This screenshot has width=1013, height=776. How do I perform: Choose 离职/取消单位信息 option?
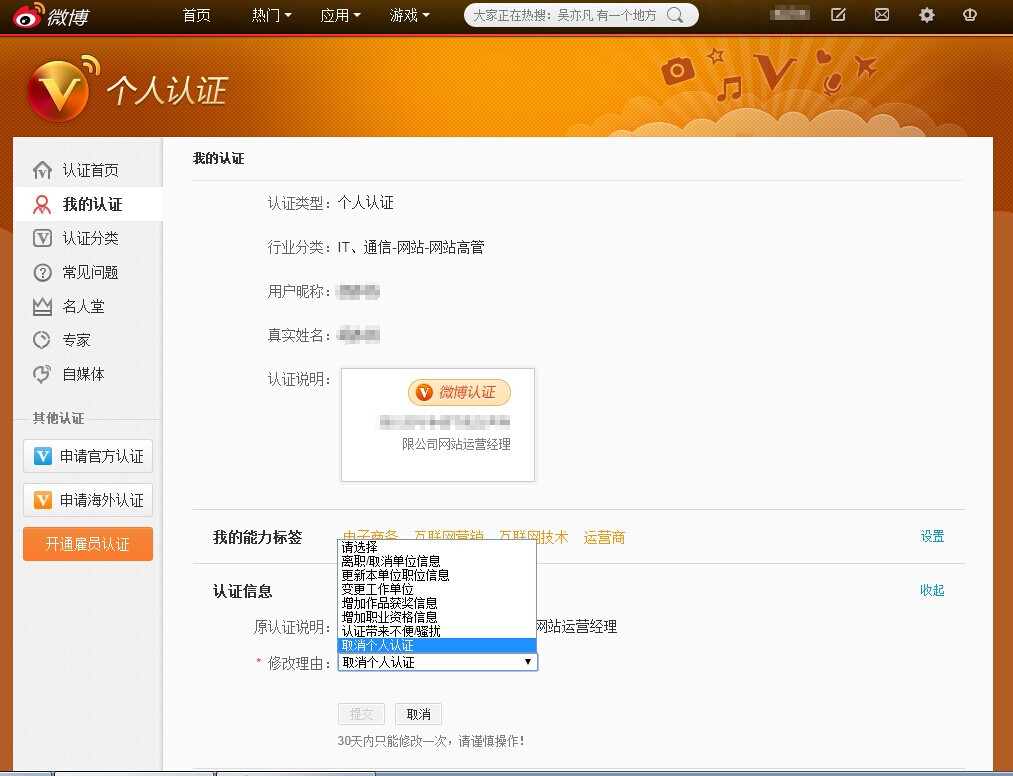point(437,561)
